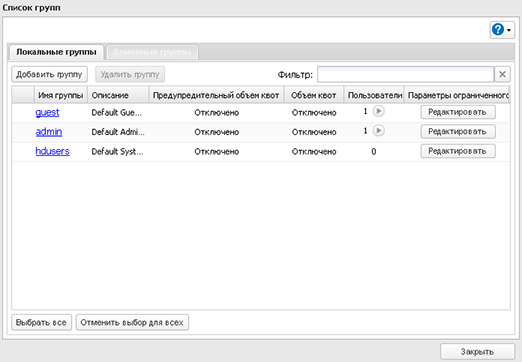Click Отменить выбор для всех button
The image size is (522, 362).
click(x=132, y=322)
